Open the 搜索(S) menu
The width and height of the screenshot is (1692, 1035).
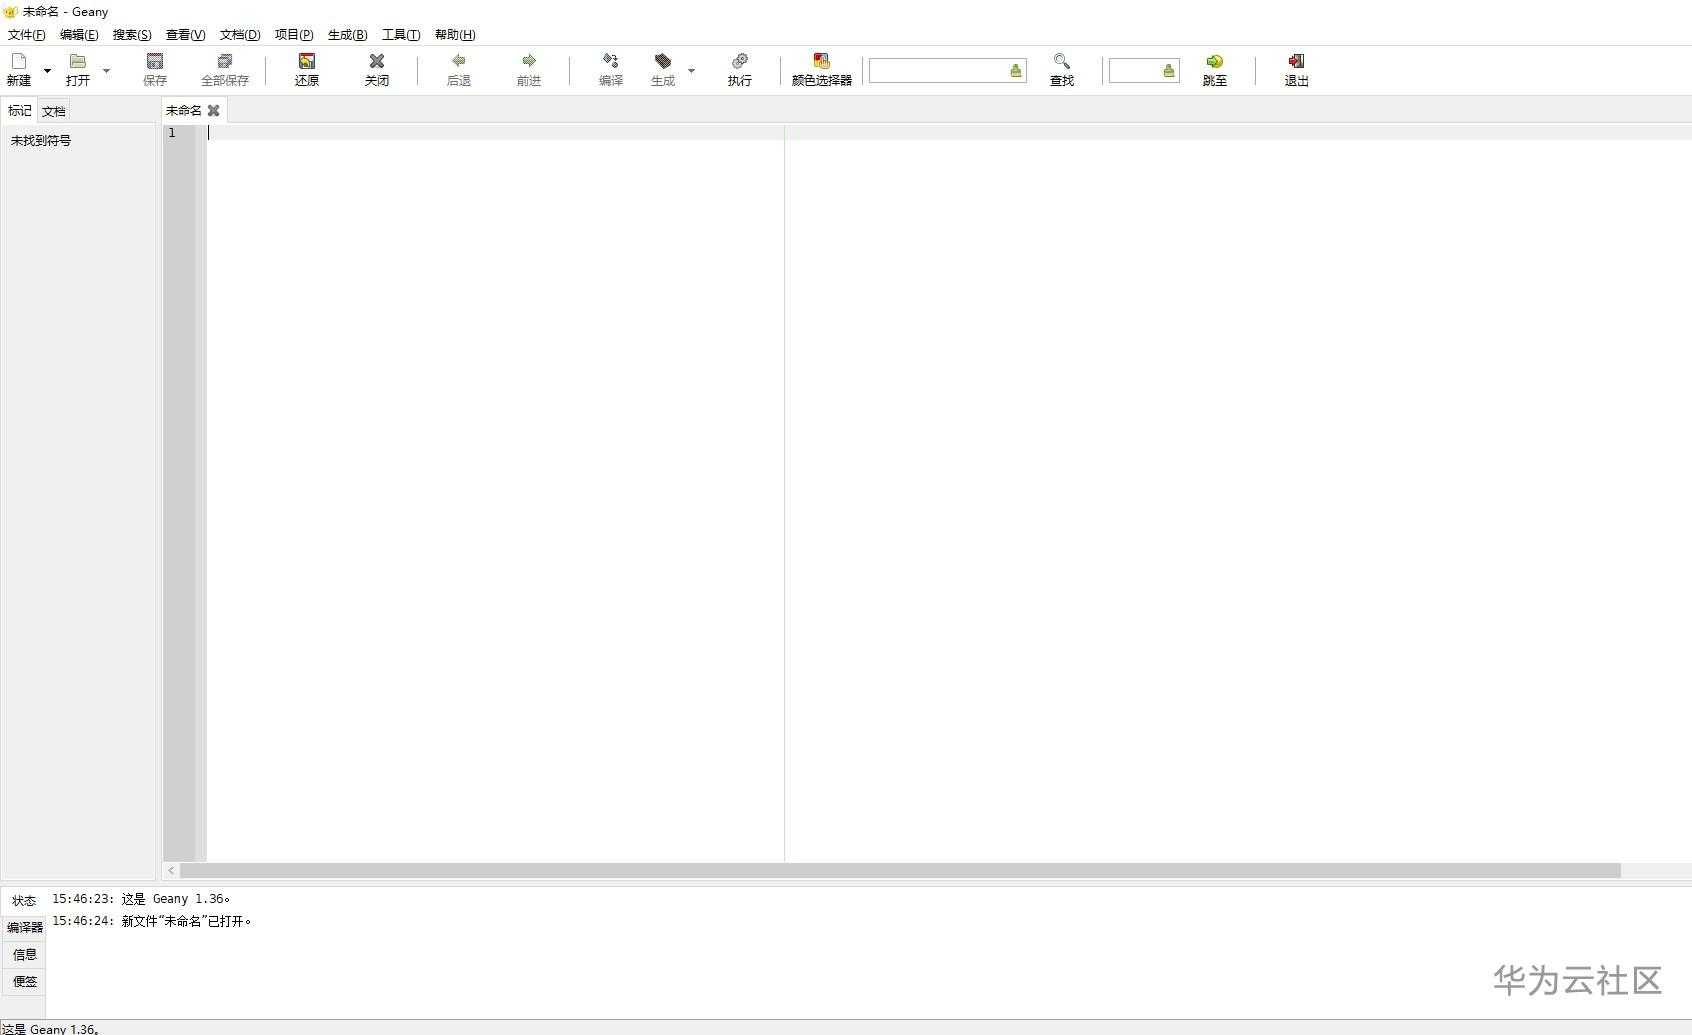coord(132,35)
